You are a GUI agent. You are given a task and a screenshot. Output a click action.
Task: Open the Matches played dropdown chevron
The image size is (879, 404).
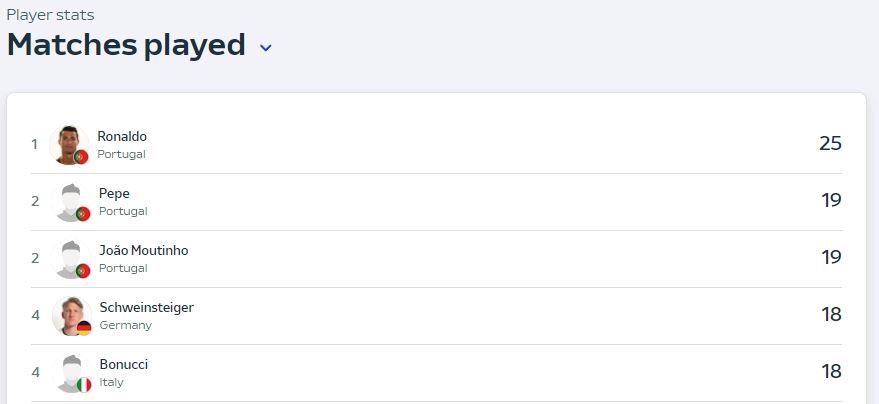point(266,48)
